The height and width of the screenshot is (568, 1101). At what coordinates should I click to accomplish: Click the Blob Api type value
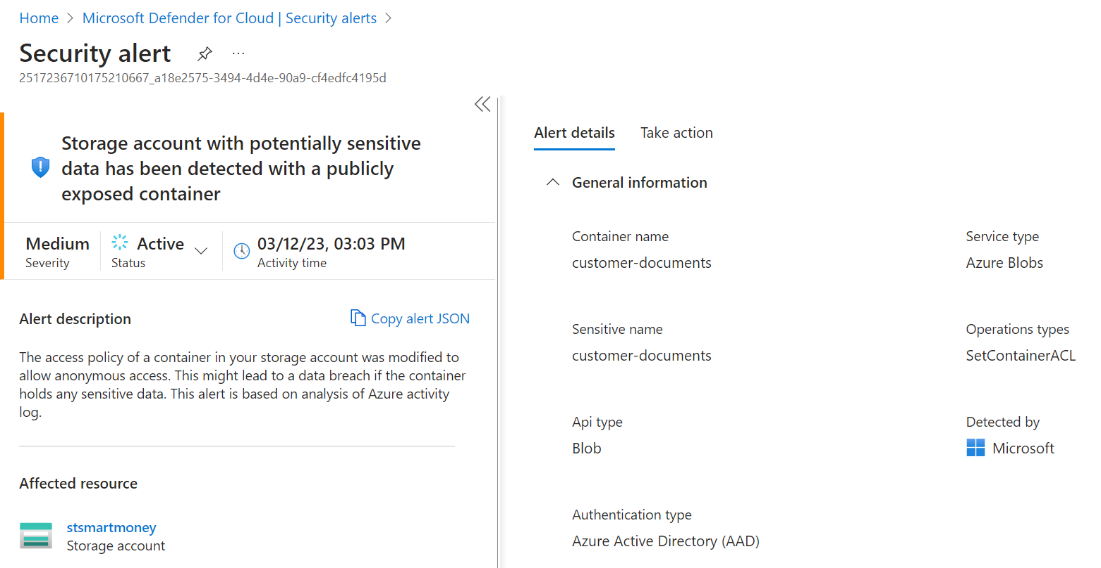click(x=586, y=448)
